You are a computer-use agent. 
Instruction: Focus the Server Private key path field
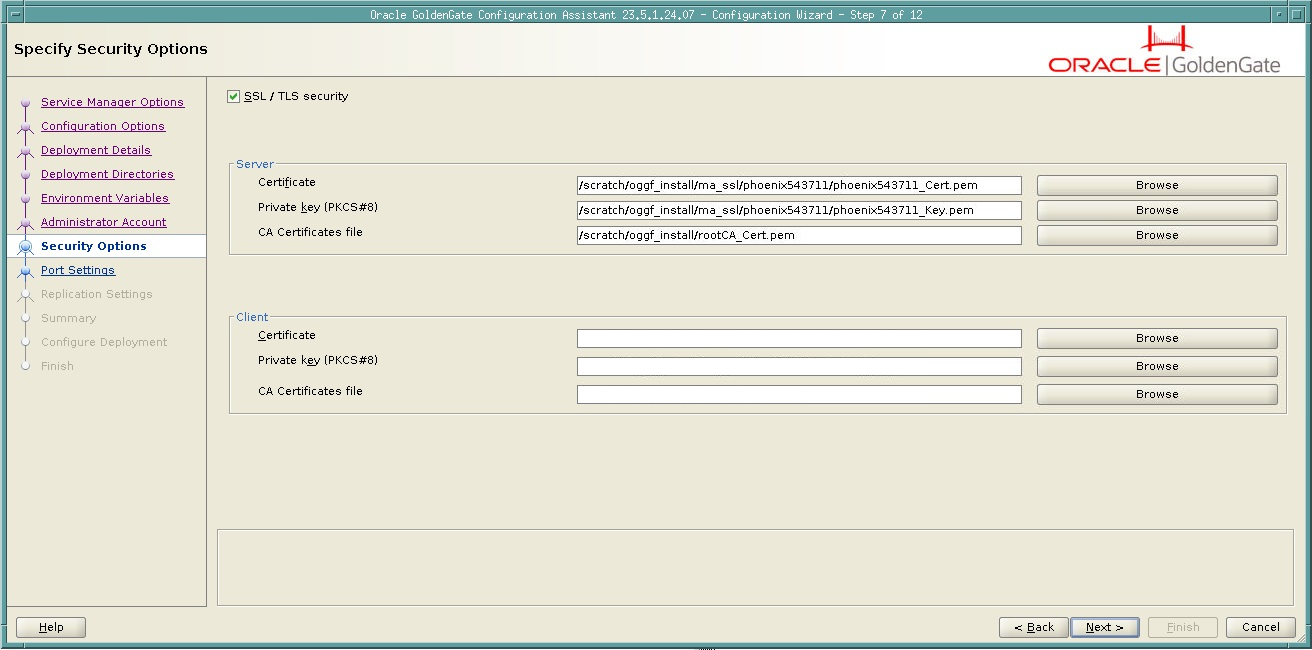(799, 210)
